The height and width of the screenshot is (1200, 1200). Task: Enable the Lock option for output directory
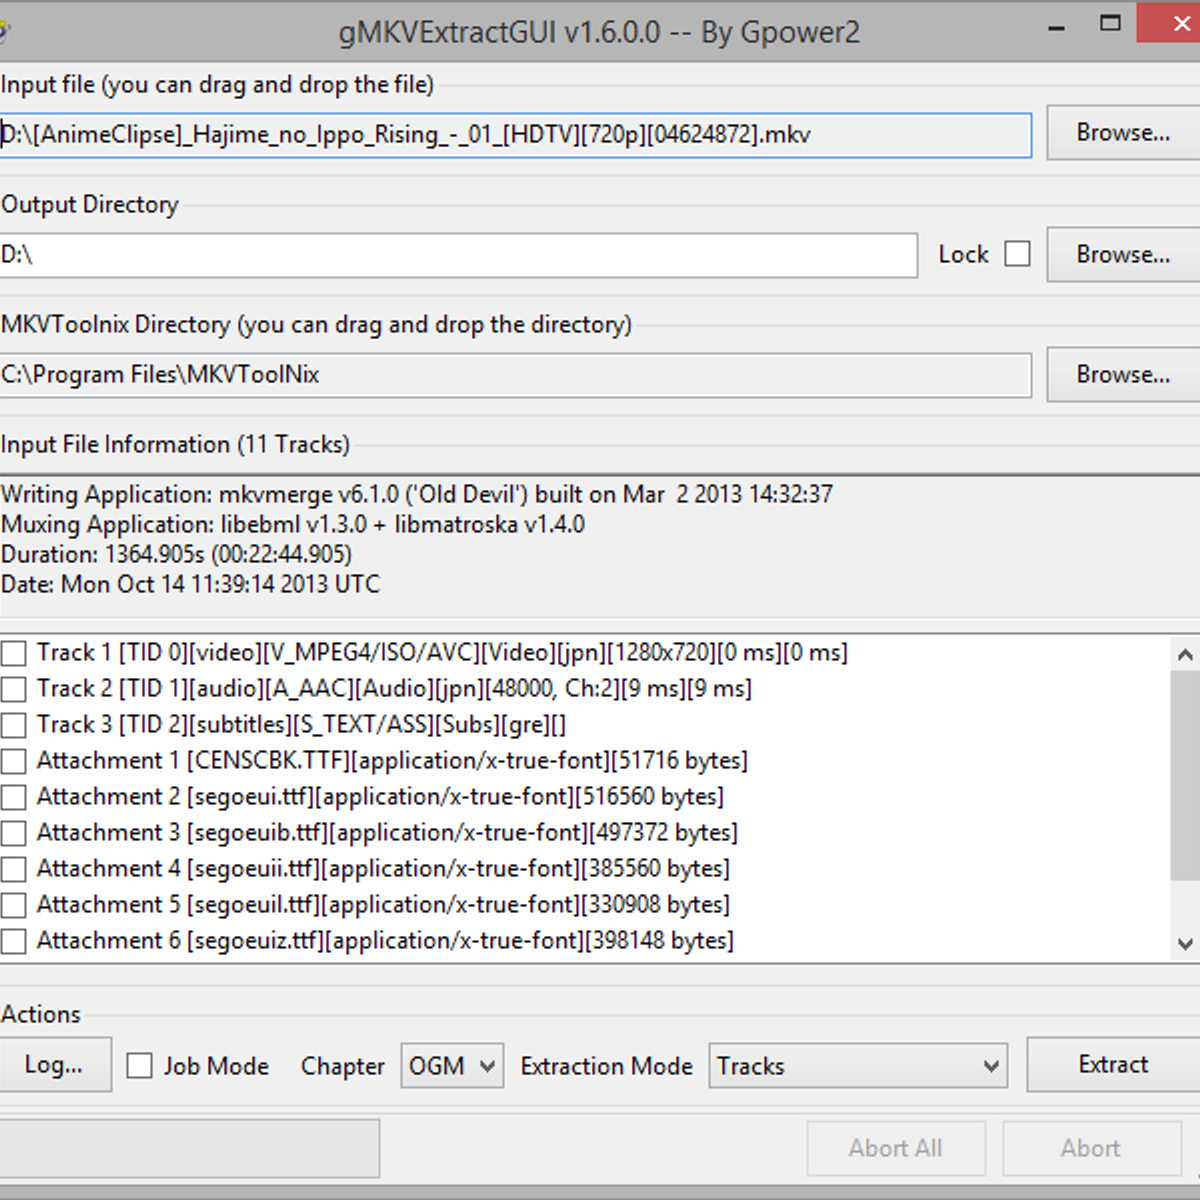tap(1018, 254)
